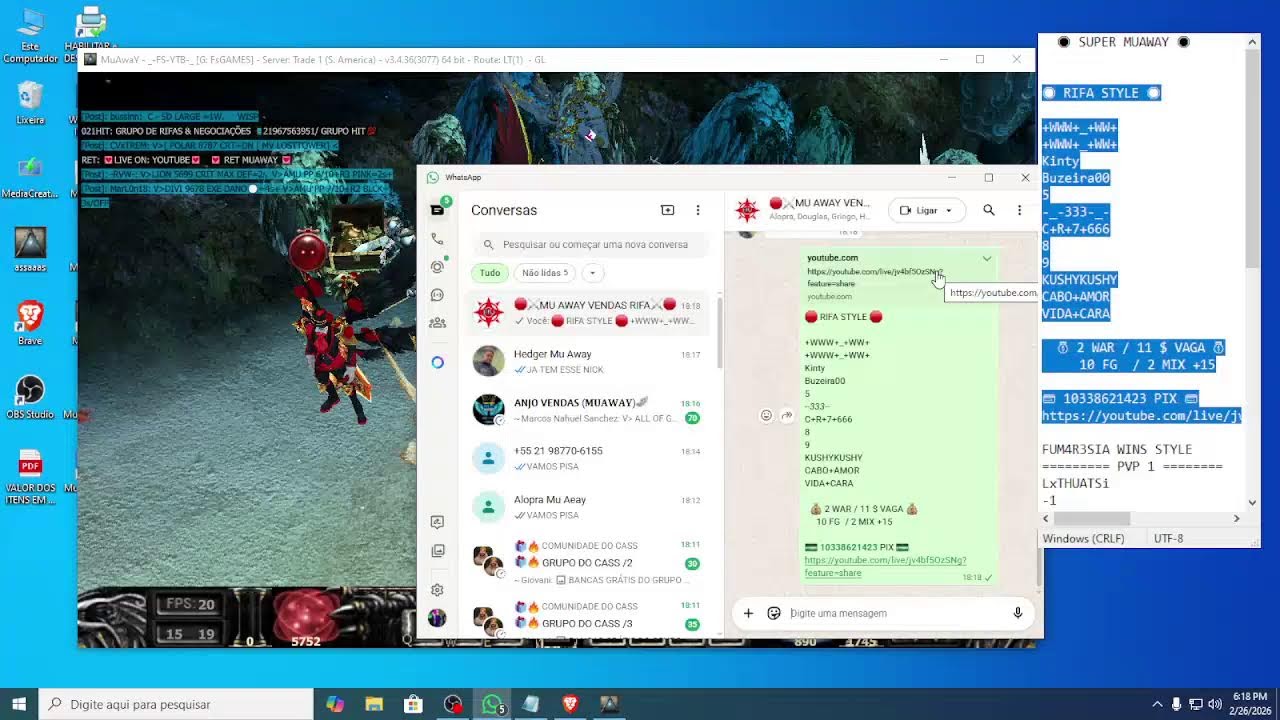Image resolution: width=1280 pixels, height=720 pixels.
Task: Open WhatsApp settings gear icon
Action: click(x=437, y=590)
